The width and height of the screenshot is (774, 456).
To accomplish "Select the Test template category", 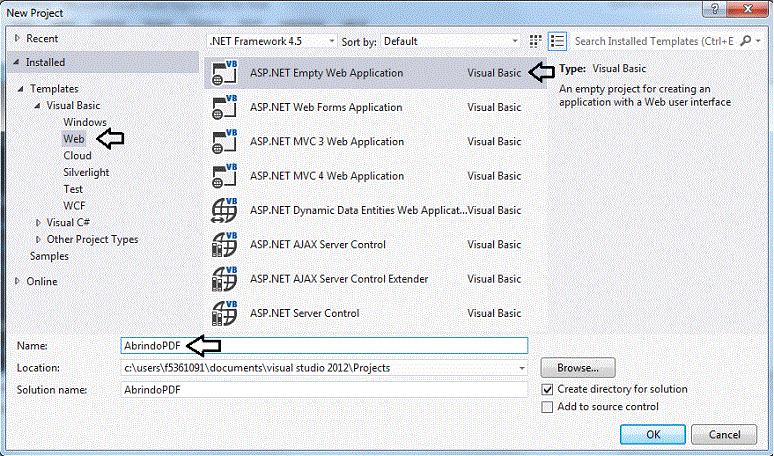I will 73,190.
